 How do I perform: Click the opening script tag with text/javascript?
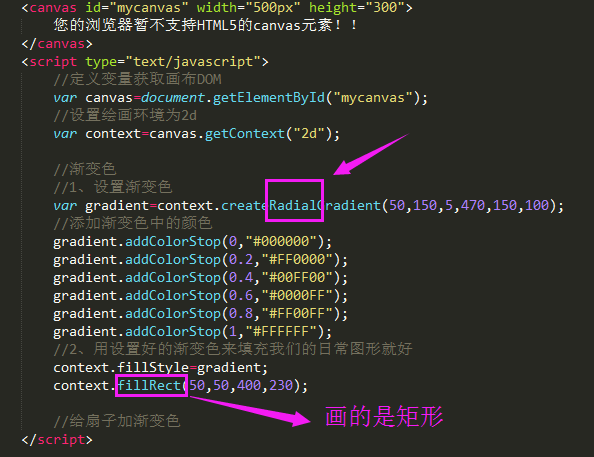click(x=145, y=62)
